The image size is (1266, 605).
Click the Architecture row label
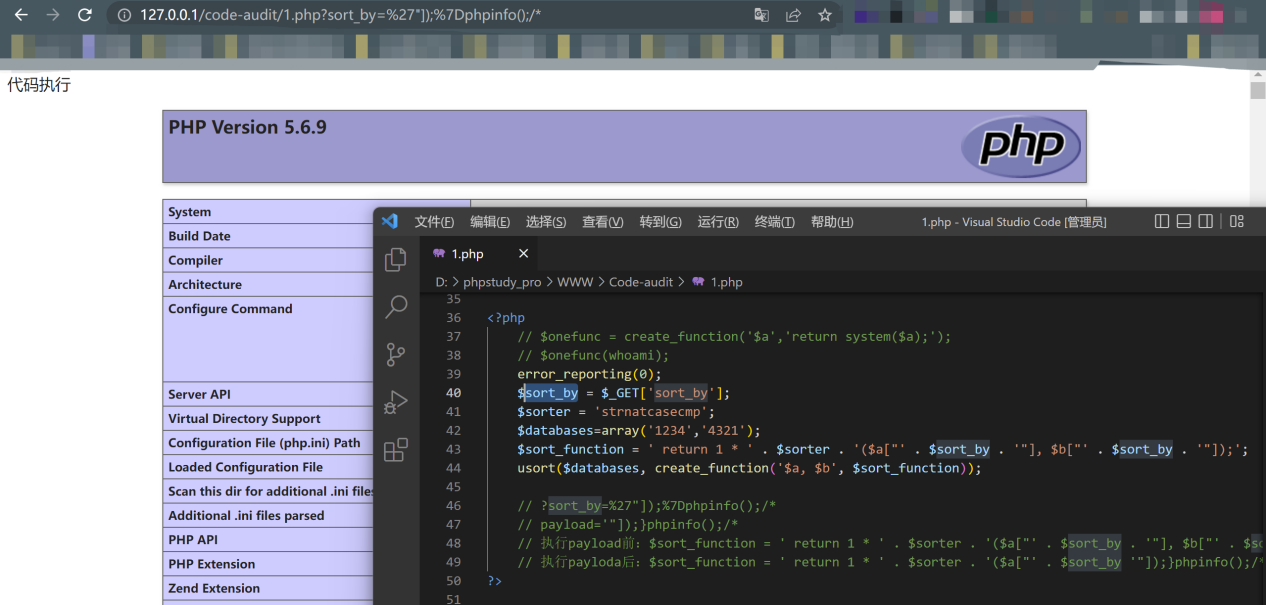click(x=205, y=284)
